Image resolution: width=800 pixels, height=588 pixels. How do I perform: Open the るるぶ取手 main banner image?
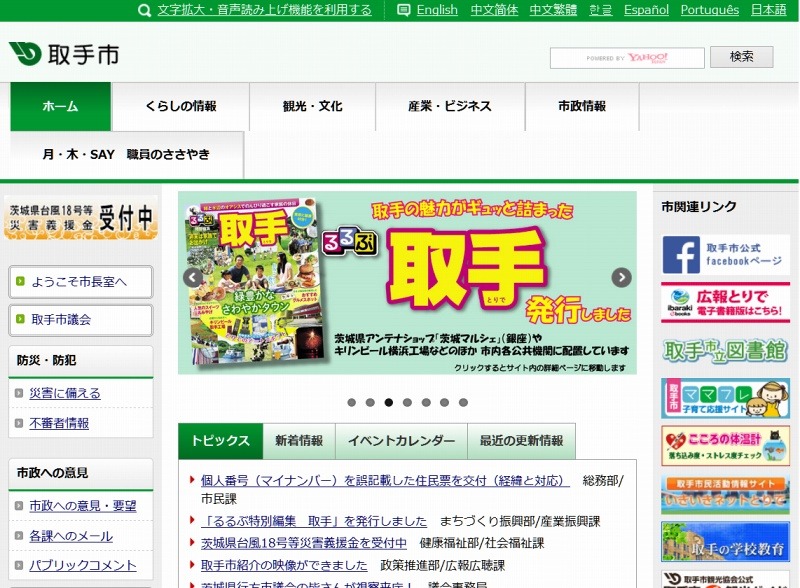[x=407, y=283]
